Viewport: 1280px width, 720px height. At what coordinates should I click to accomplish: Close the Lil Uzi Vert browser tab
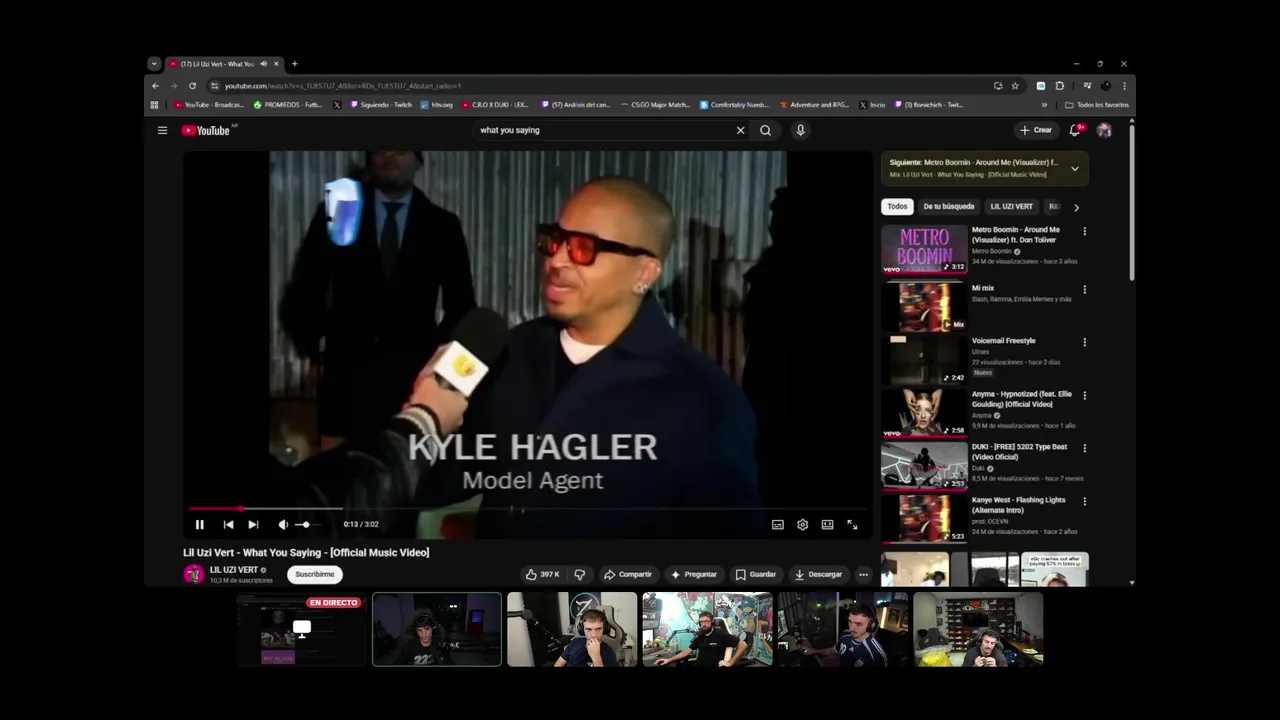pos(277,64)
